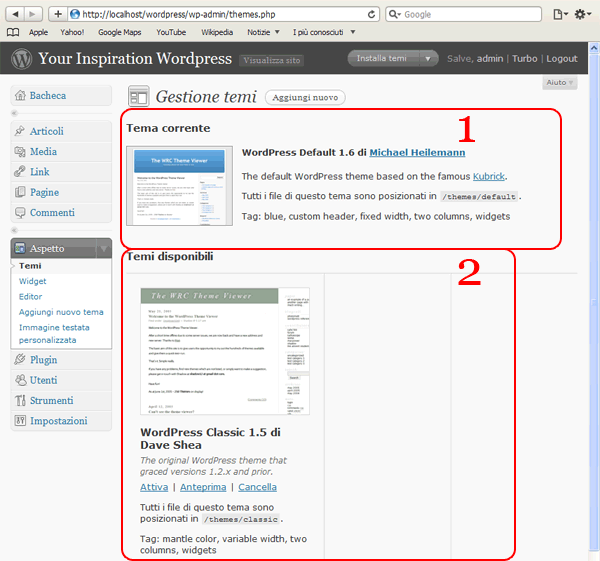The image size is (600, 561).
Task: Delete Classic theme with Cancella
Action: [258, 487]
